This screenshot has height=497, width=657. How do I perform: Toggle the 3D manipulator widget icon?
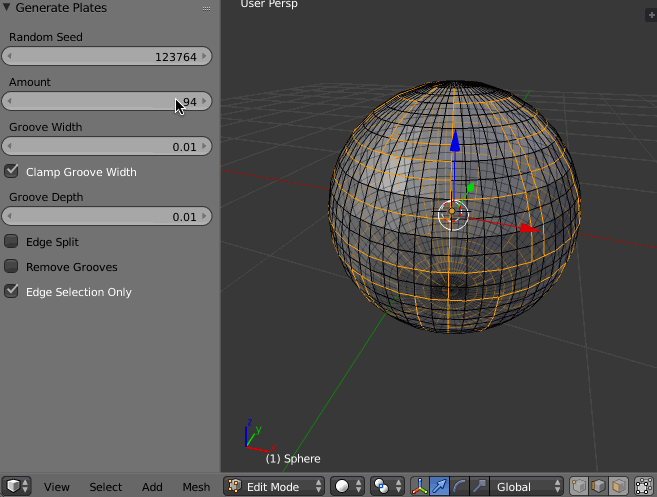419,487
